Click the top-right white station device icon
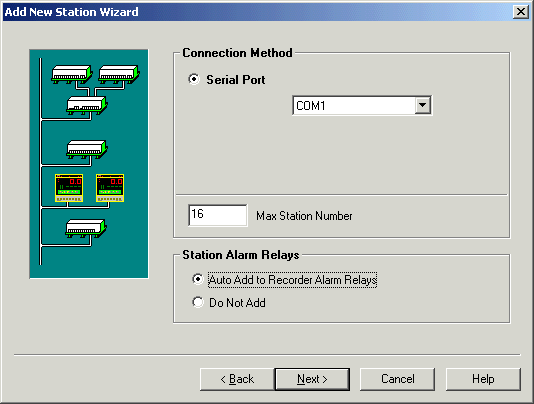The width and height of the screenshot is (534, 404). pyautogui.click(x=119, y=74)
